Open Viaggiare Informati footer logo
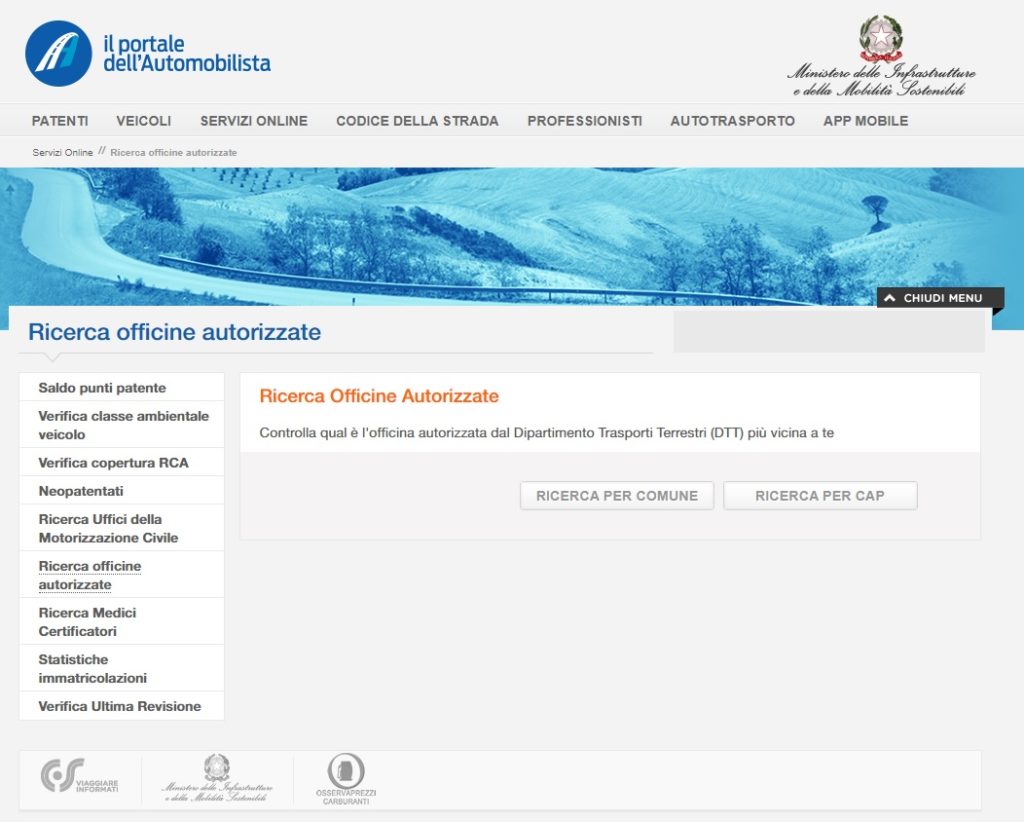Screen dimensions: 1024x822 point(80,776)
